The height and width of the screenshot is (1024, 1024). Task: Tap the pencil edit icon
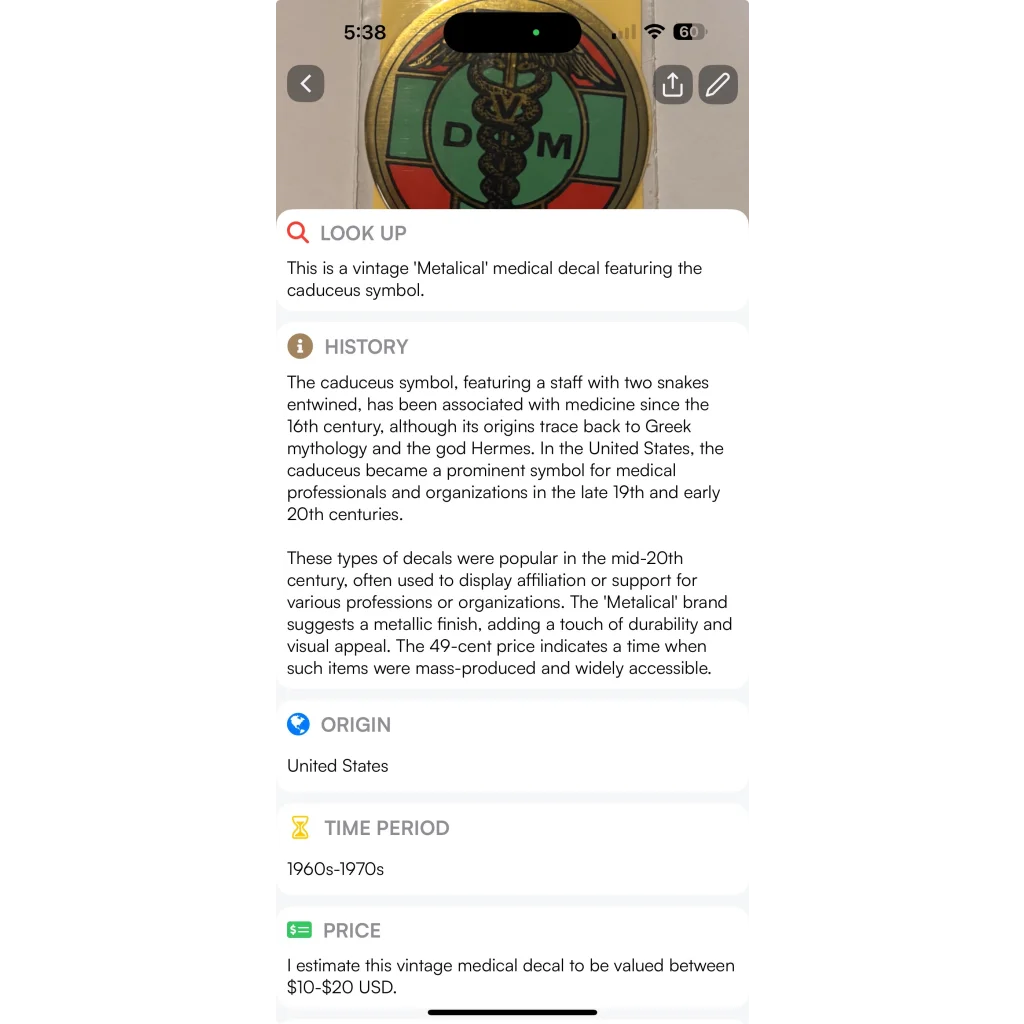tap(718, 84)
